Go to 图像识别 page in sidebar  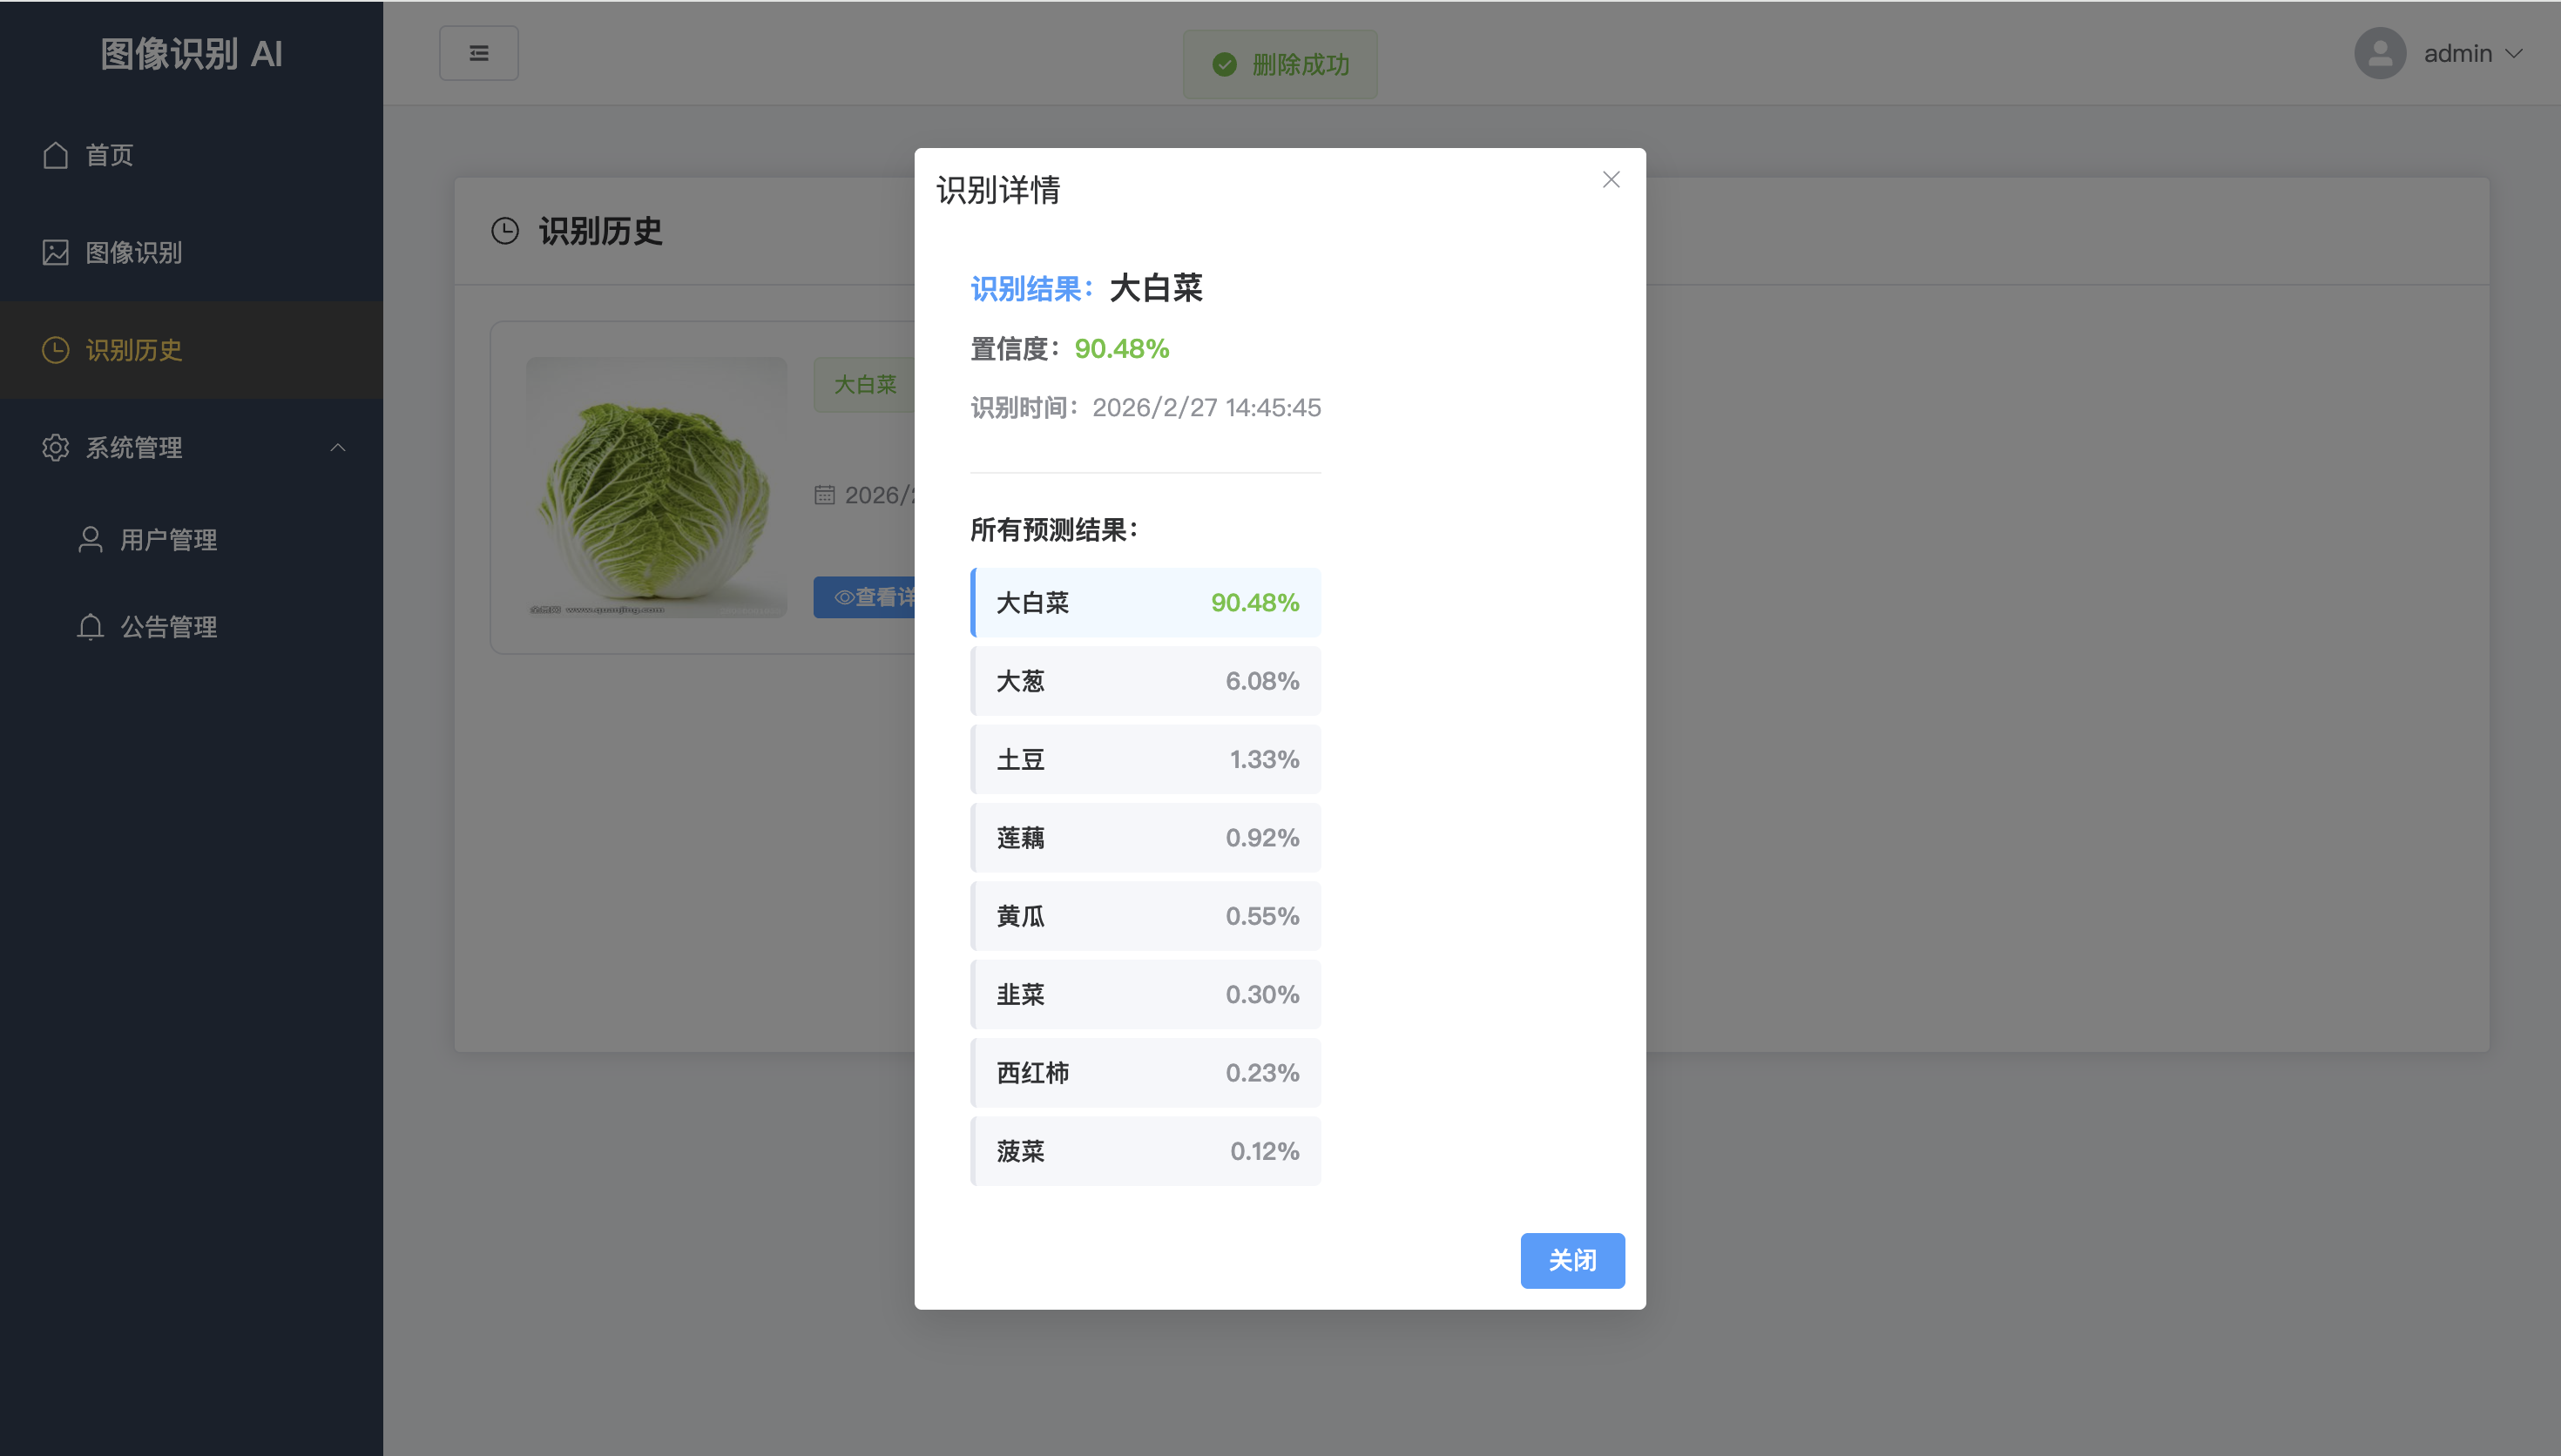pos(134,252)
